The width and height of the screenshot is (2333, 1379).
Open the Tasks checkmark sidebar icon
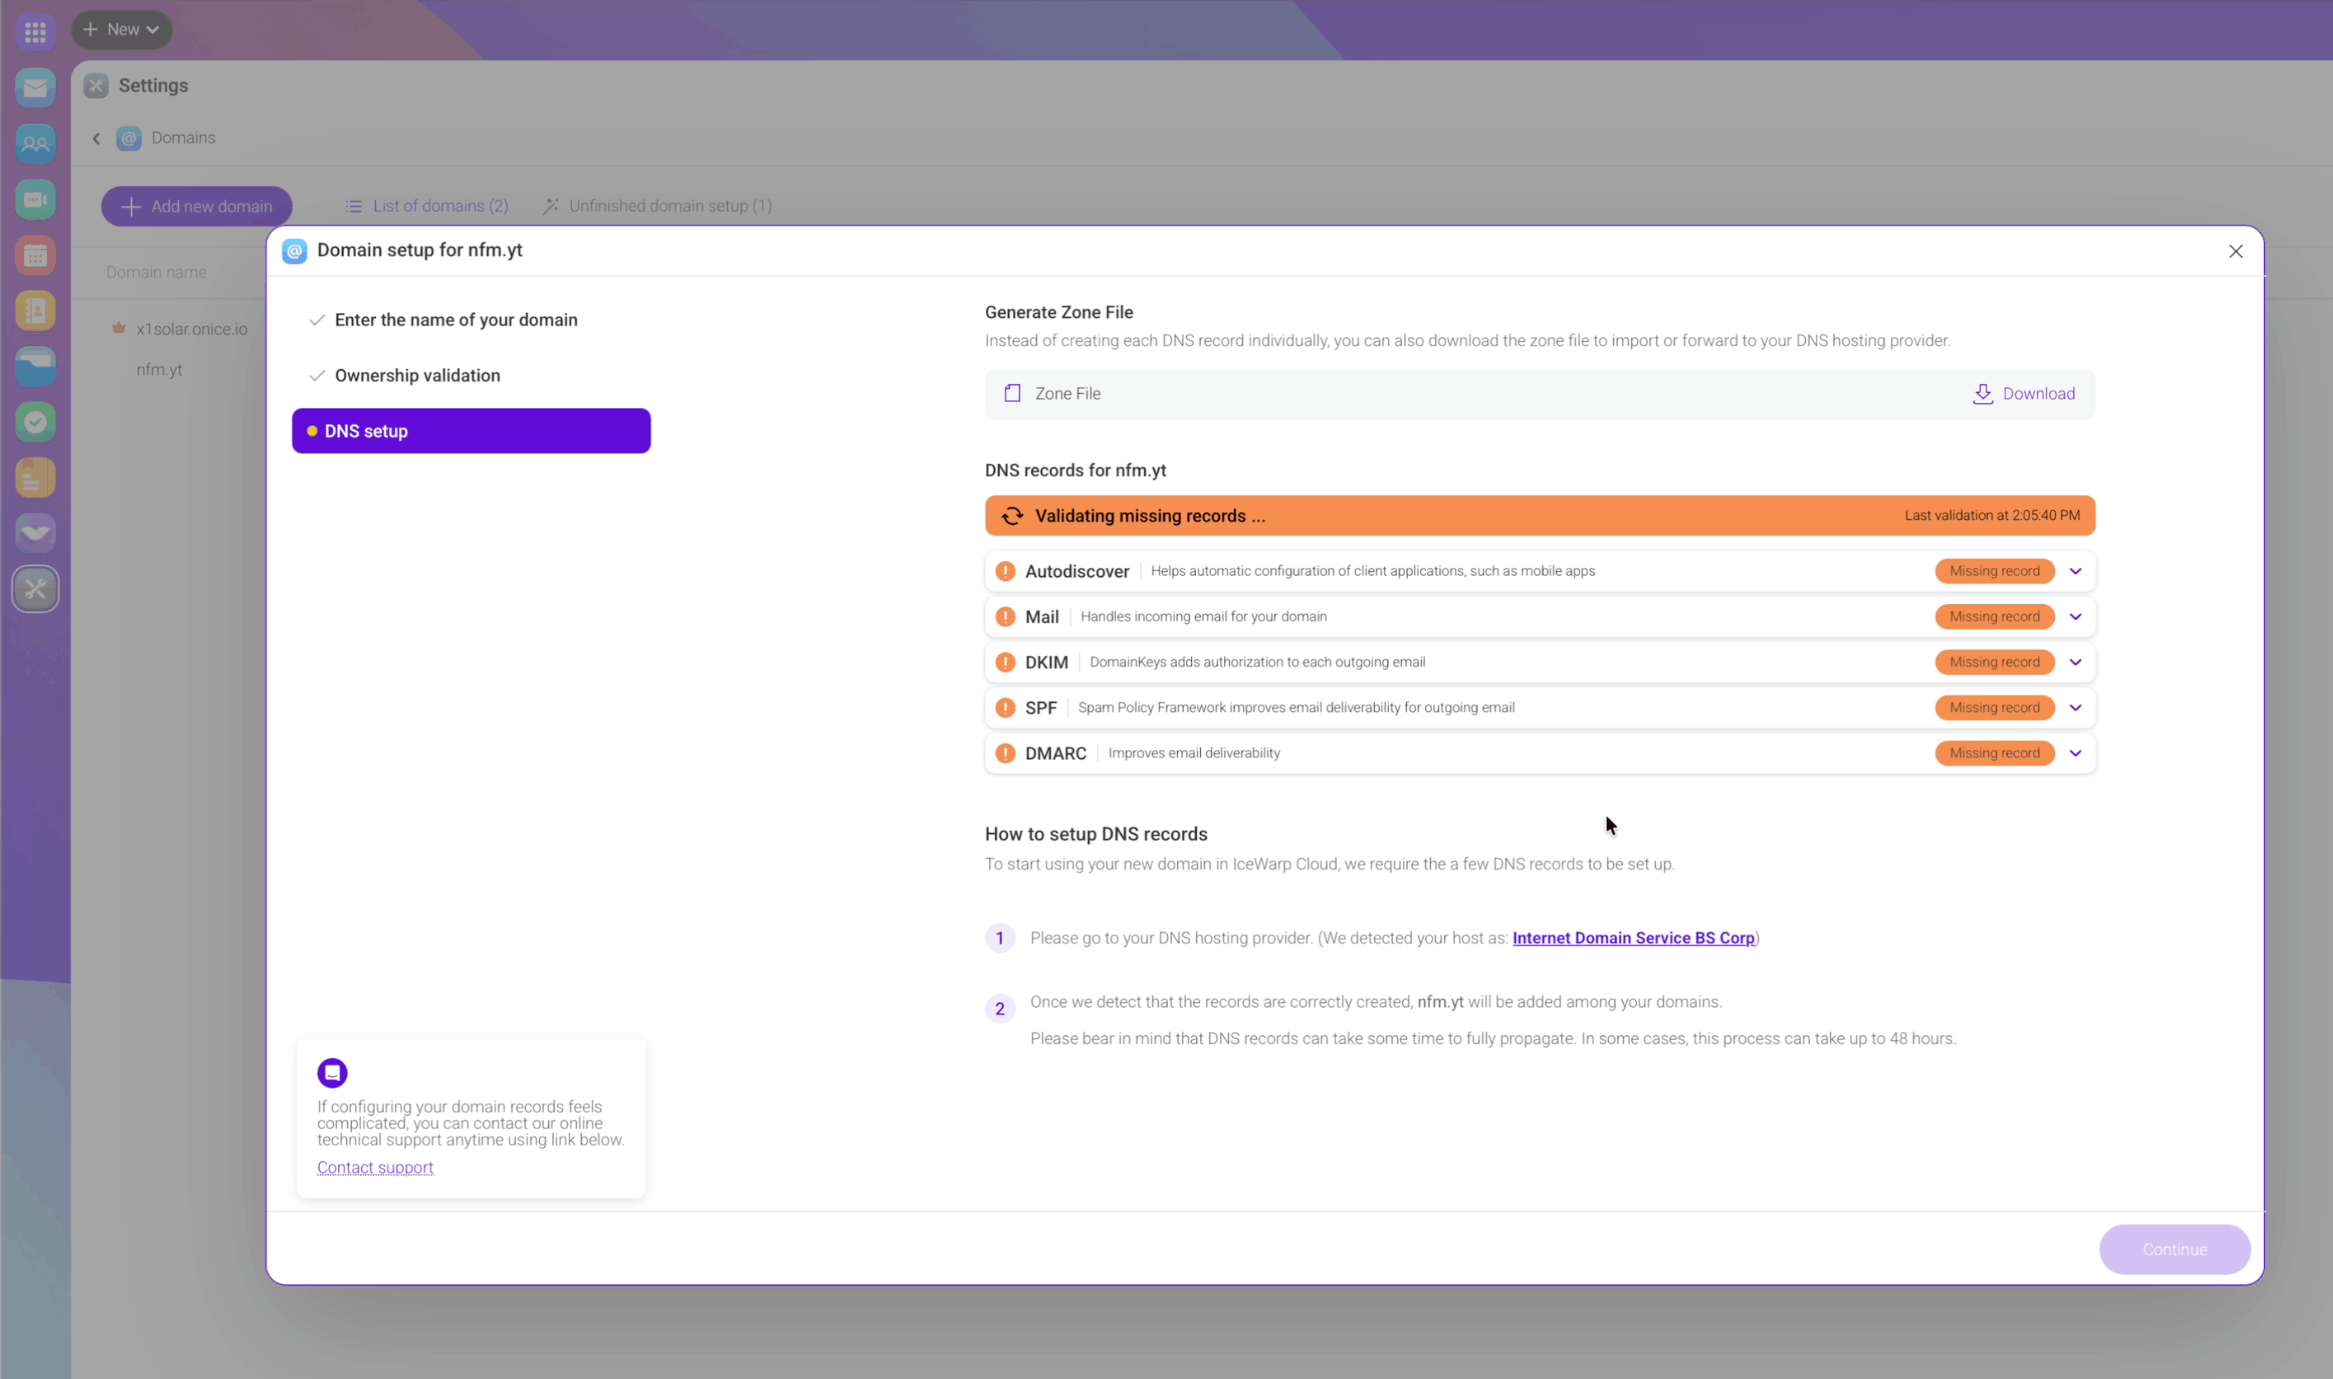click(x=35, y=422)
